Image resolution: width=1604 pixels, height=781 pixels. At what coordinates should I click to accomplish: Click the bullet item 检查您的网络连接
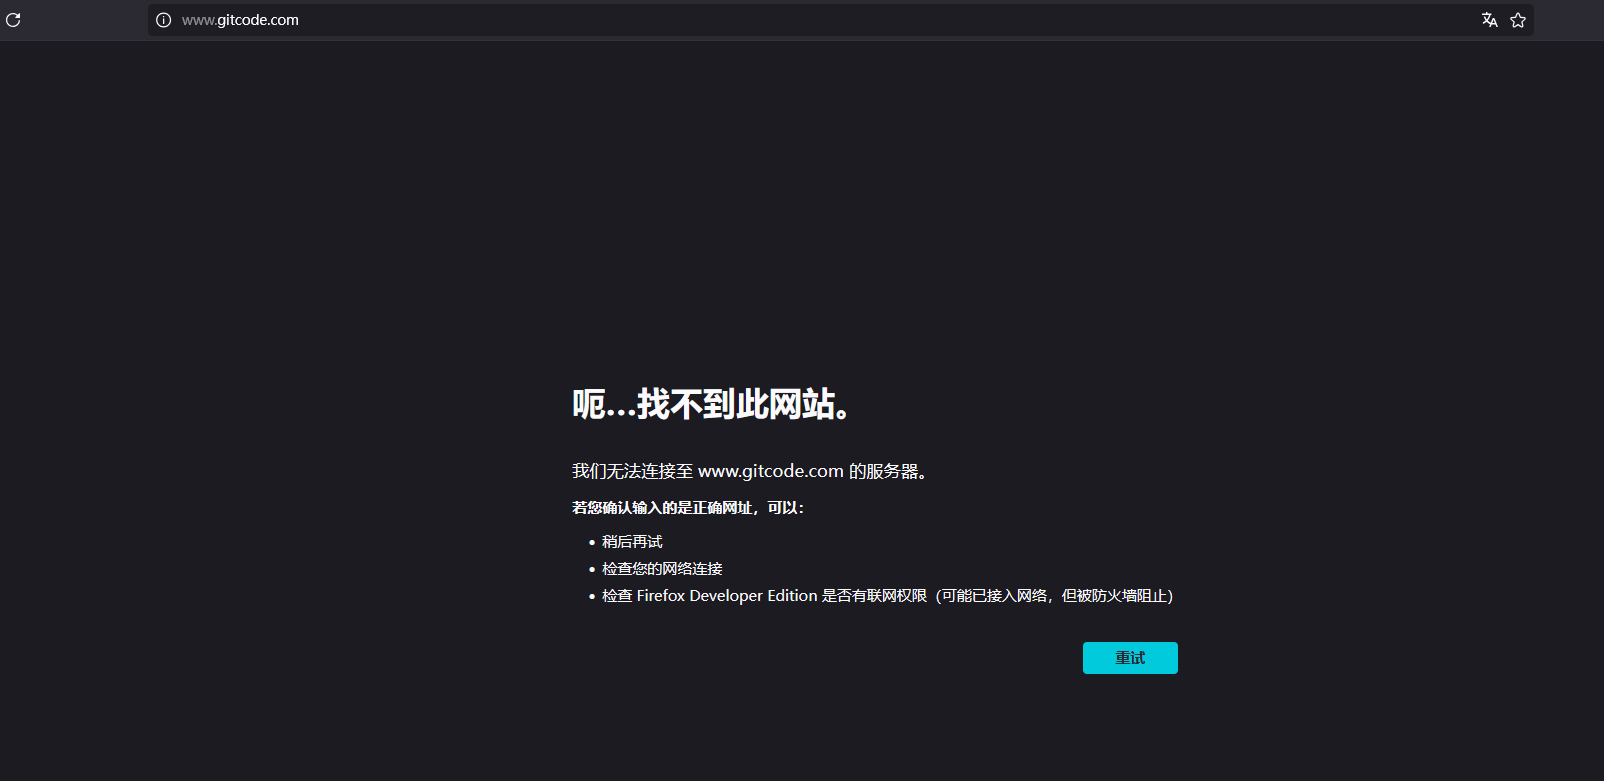point(662,569)
